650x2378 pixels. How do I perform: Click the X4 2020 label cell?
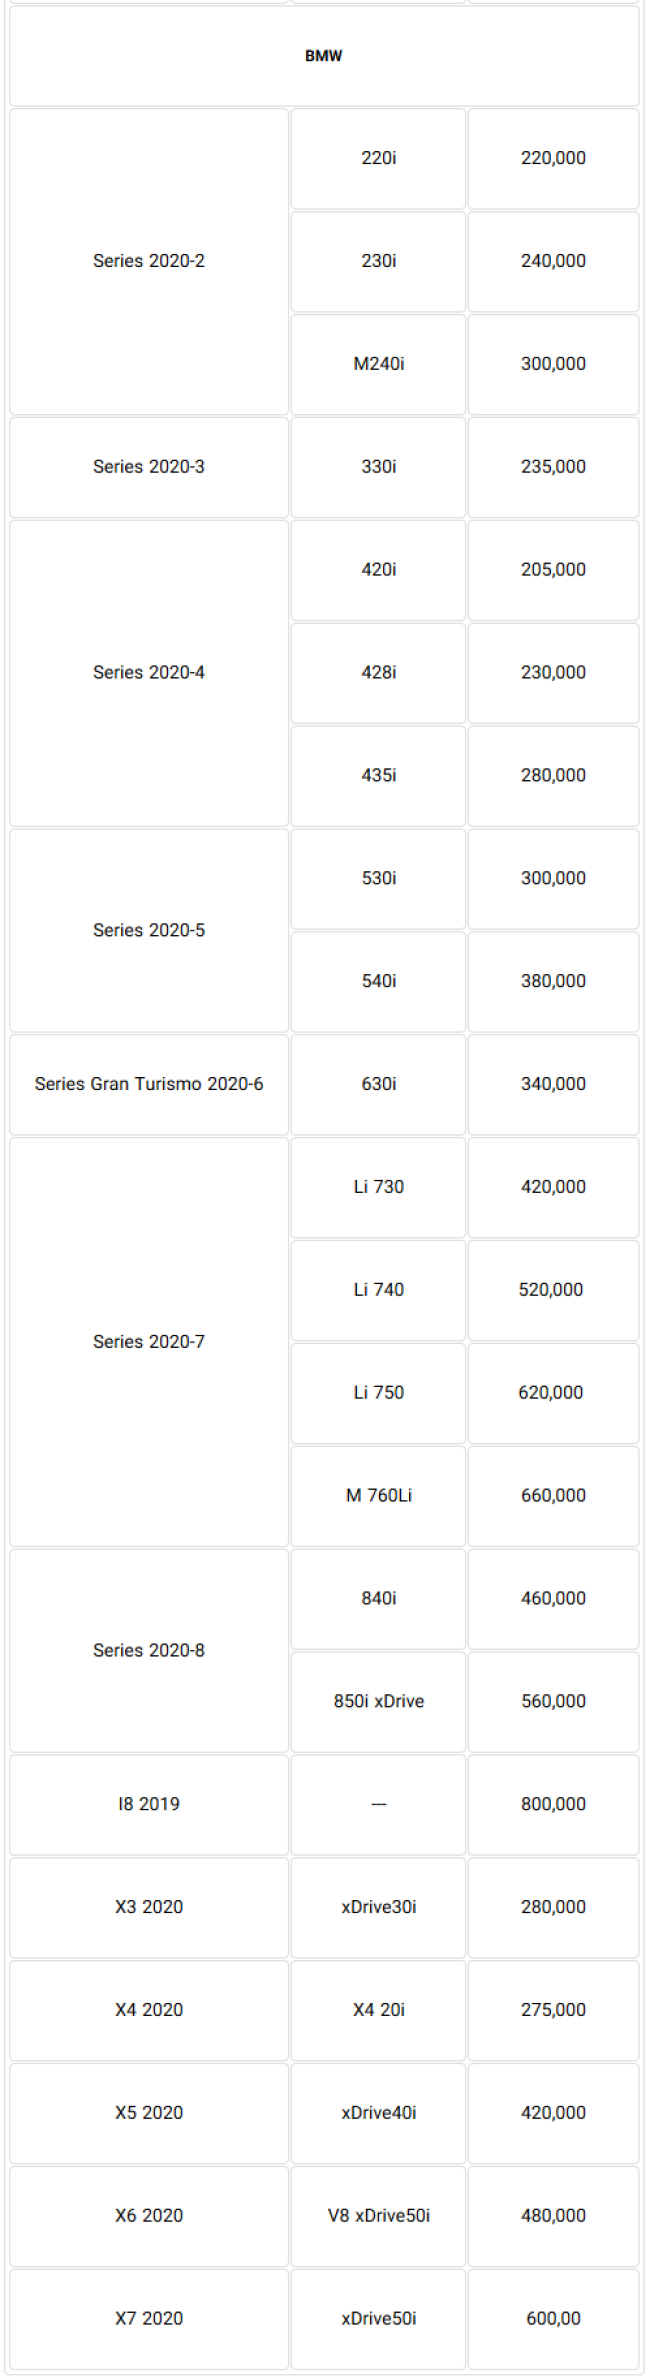click(x=149, y=2010)
